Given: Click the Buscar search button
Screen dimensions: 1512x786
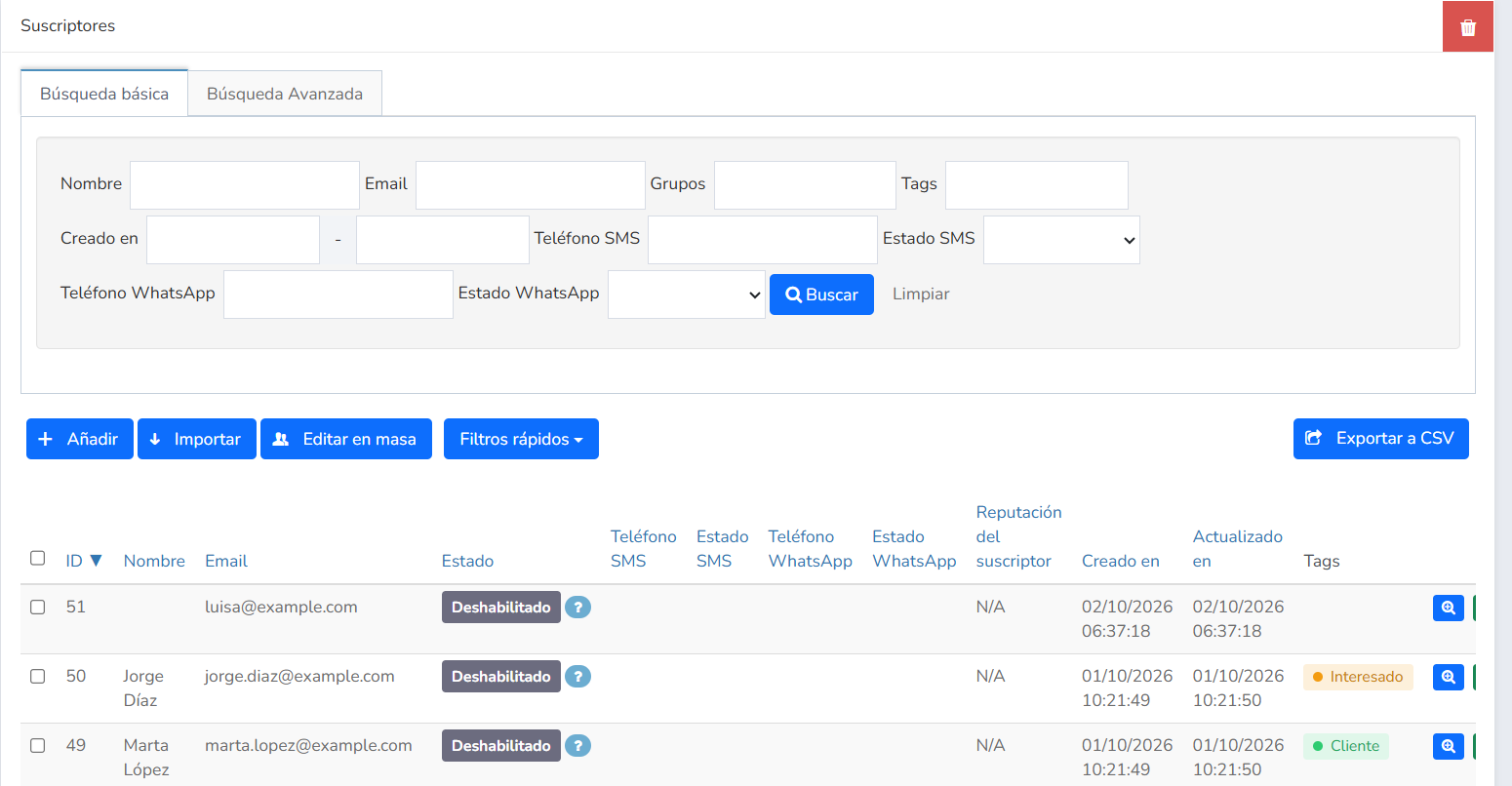Looking at the screenshot, I should [x=822, y=294].
